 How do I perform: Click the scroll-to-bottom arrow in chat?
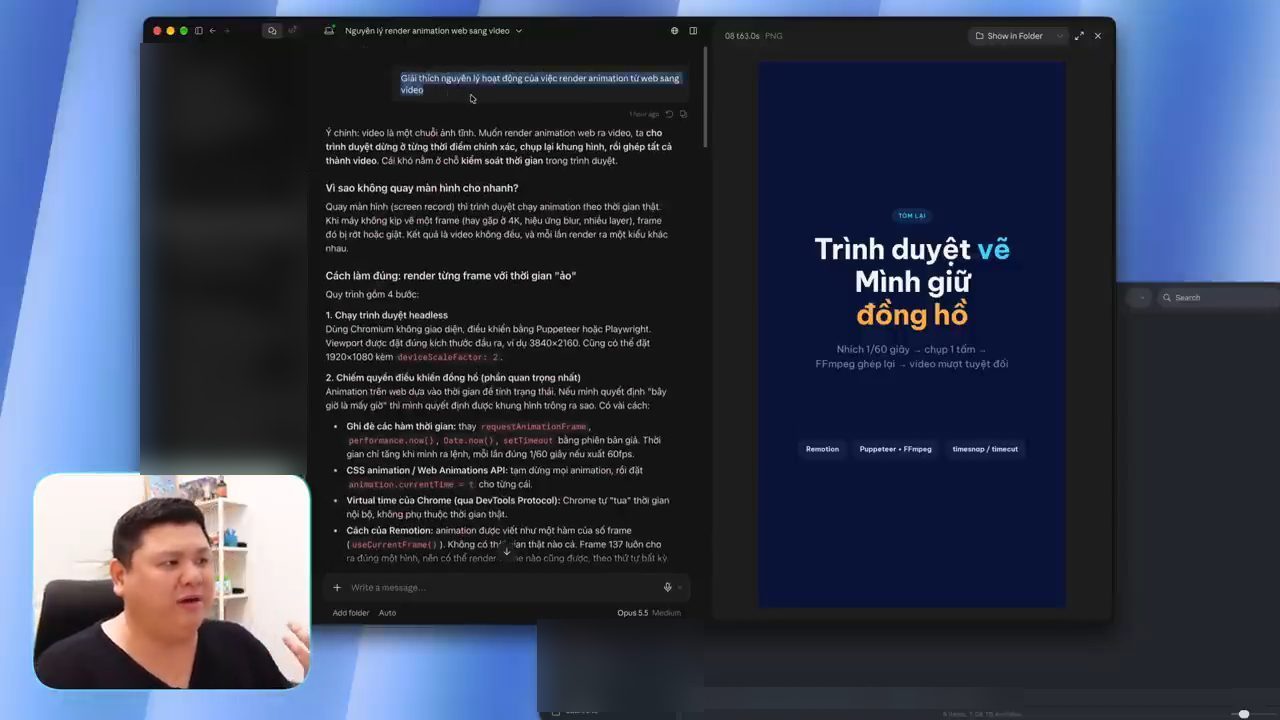point(507,551)
